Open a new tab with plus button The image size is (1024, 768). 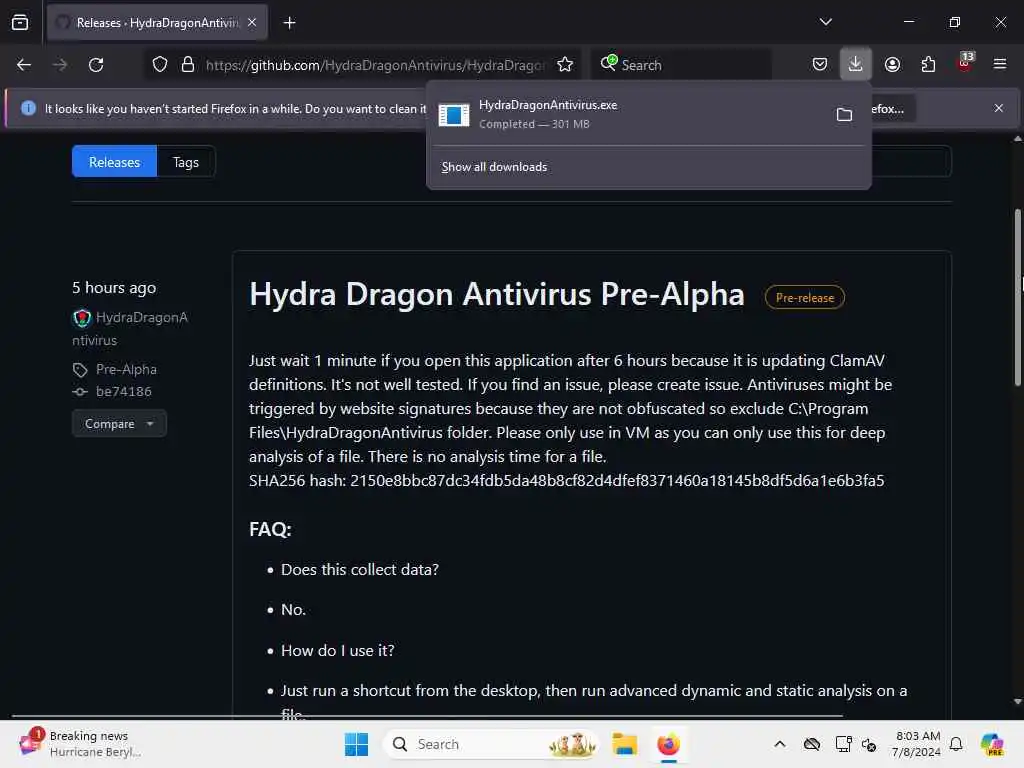289,23
